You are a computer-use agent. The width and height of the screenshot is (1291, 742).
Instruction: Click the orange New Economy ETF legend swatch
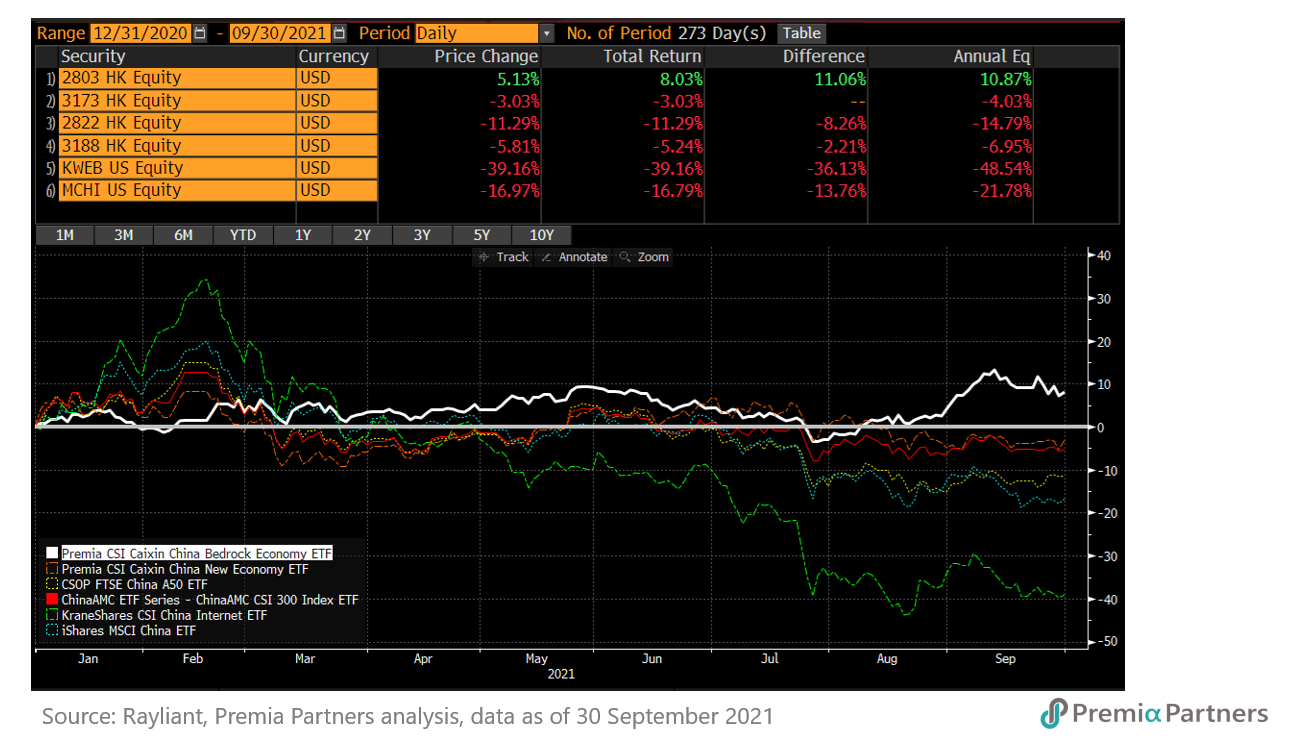52,569
